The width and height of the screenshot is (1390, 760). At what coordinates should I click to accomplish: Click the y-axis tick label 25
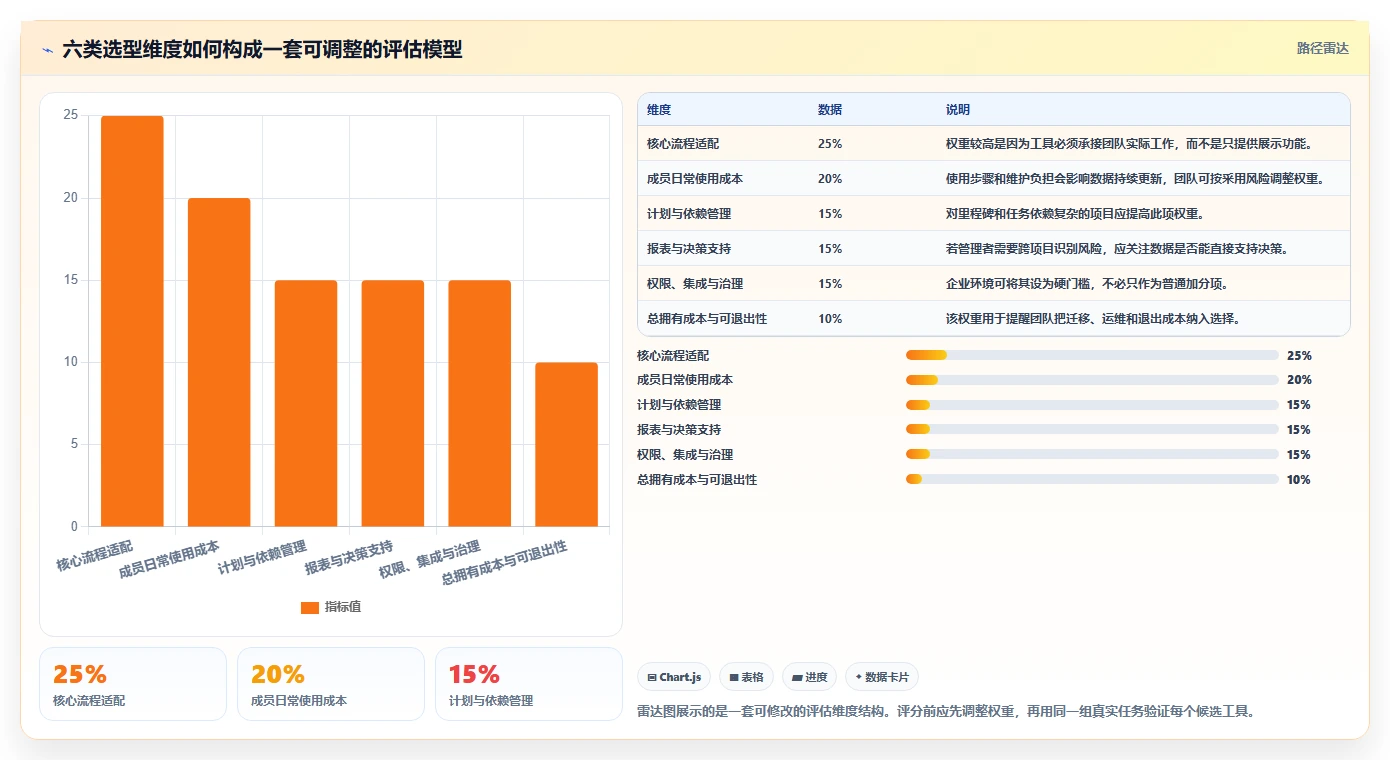point(70,116)
